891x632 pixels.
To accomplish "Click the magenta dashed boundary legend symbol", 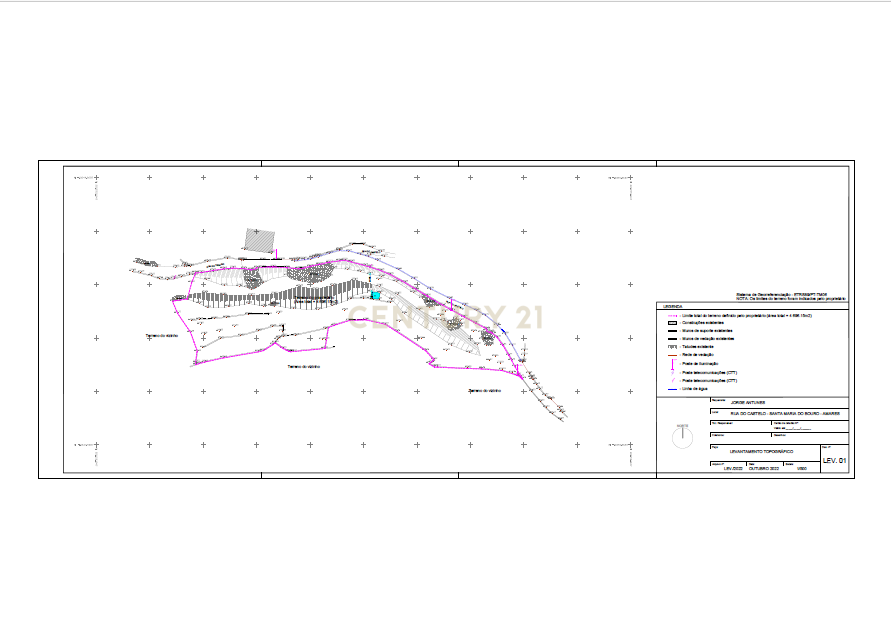I will pos(673,315).
